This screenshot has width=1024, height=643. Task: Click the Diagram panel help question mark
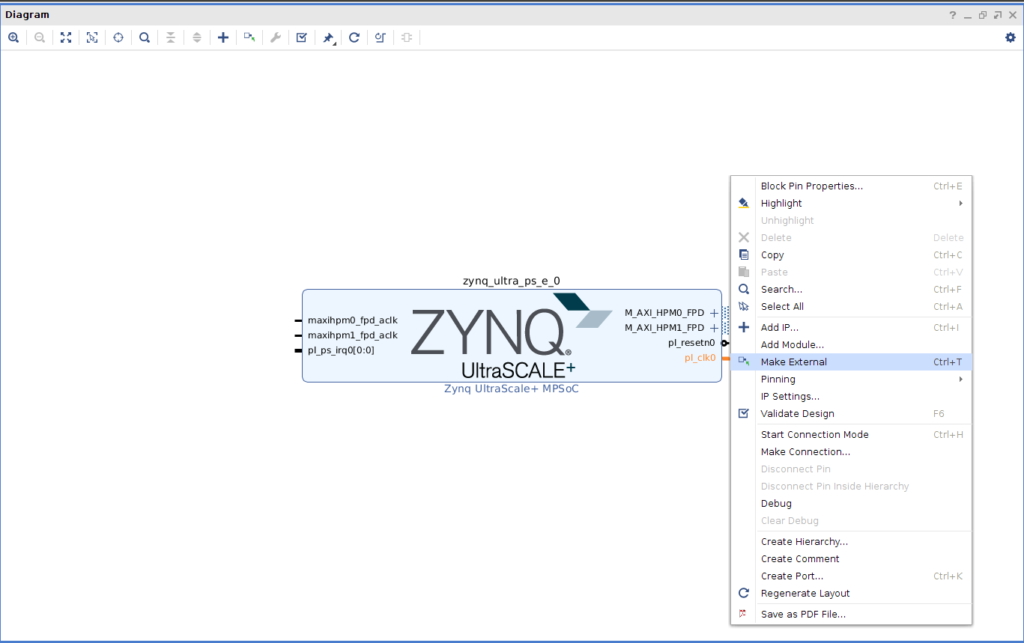952,15
